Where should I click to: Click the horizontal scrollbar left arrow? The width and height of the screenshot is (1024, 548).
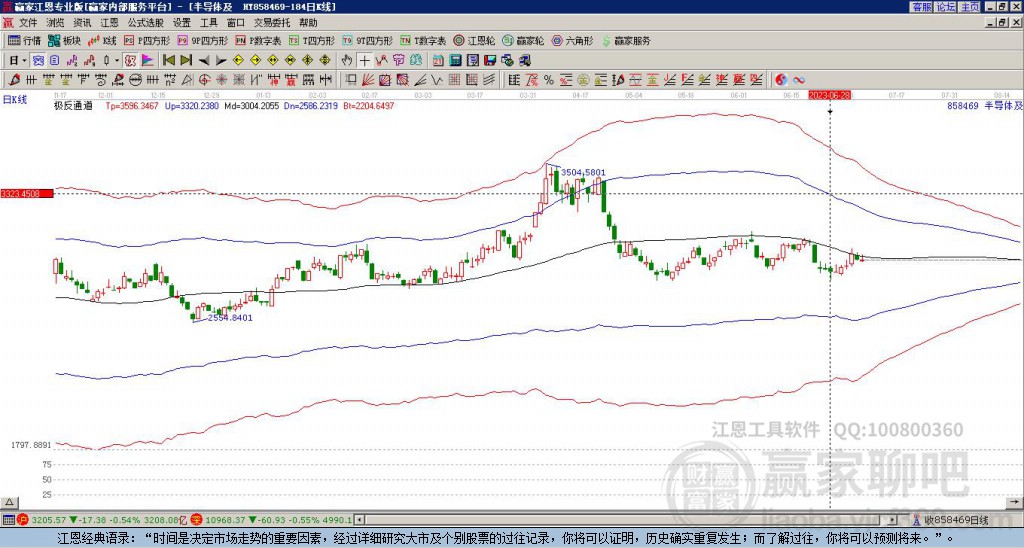pyautogui.click(x=359, y=520)
